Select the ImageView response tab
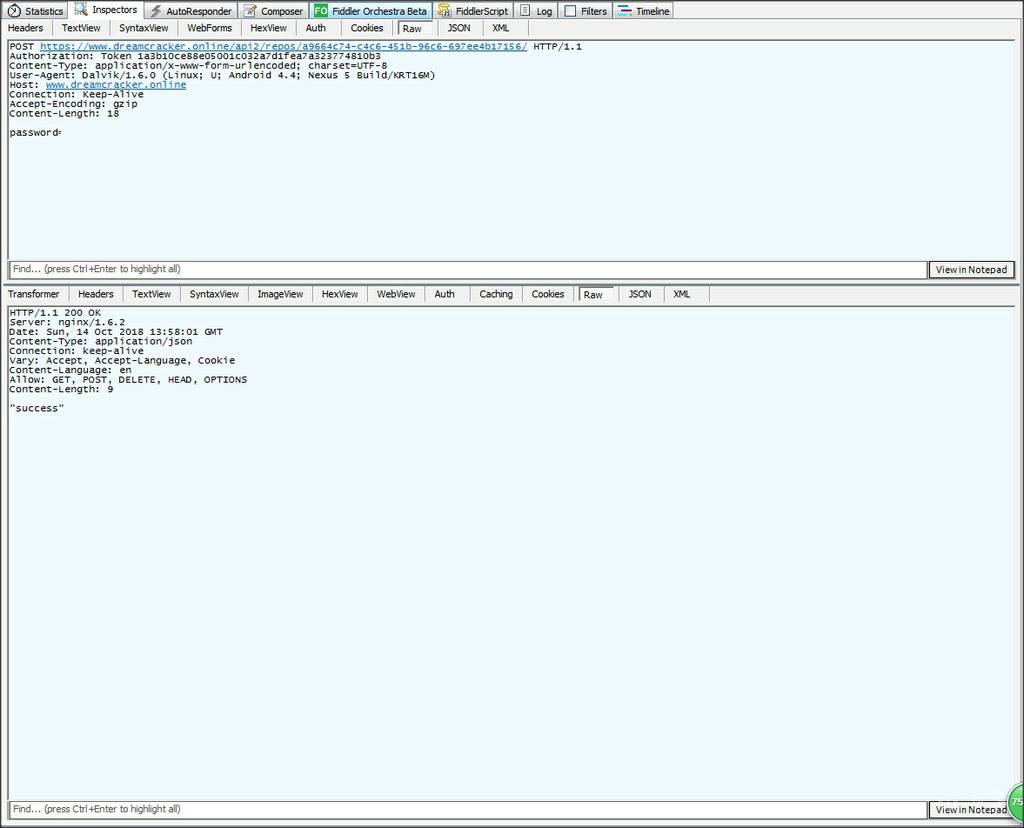Image resolution: width=1024 pixels, height=828 pixels. pyautogui.click(x=280, y=294)
